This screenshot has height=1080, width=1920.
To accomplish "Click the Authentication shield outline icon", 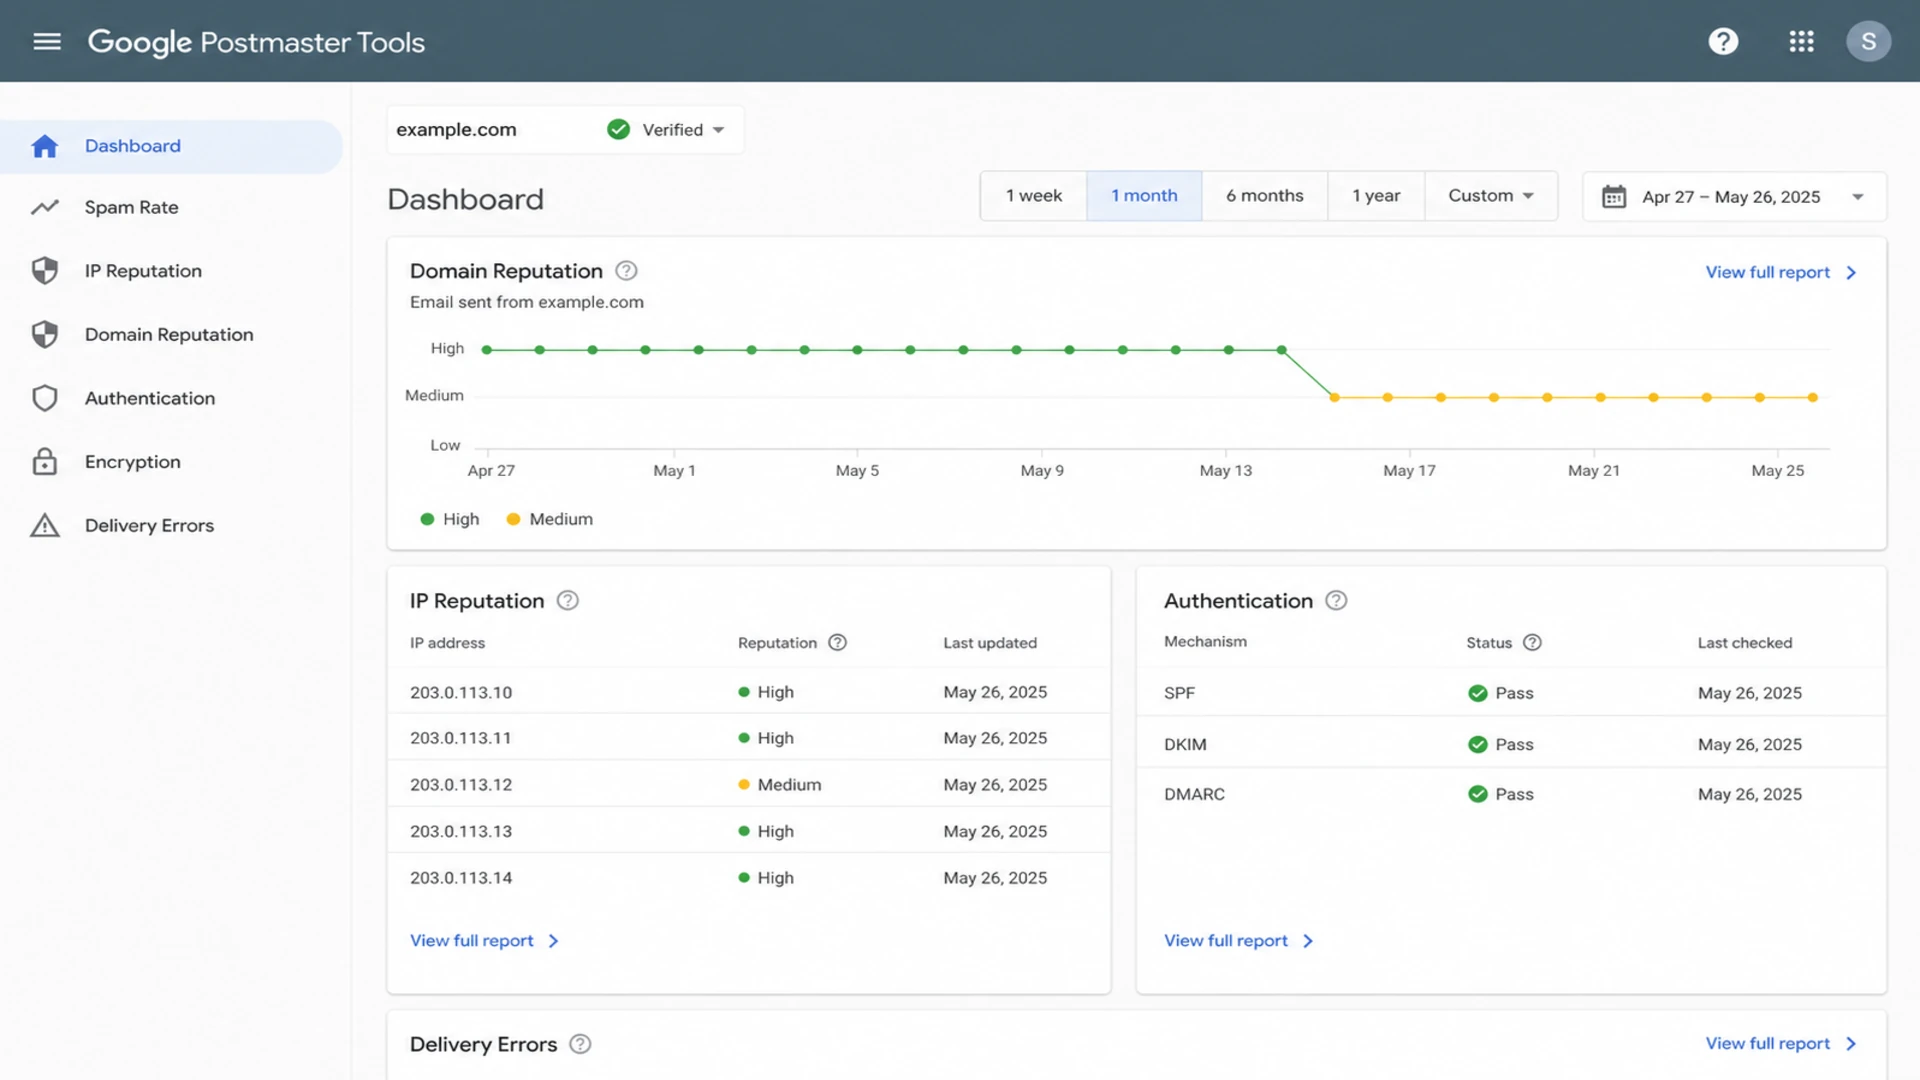I will pos(44,398).
